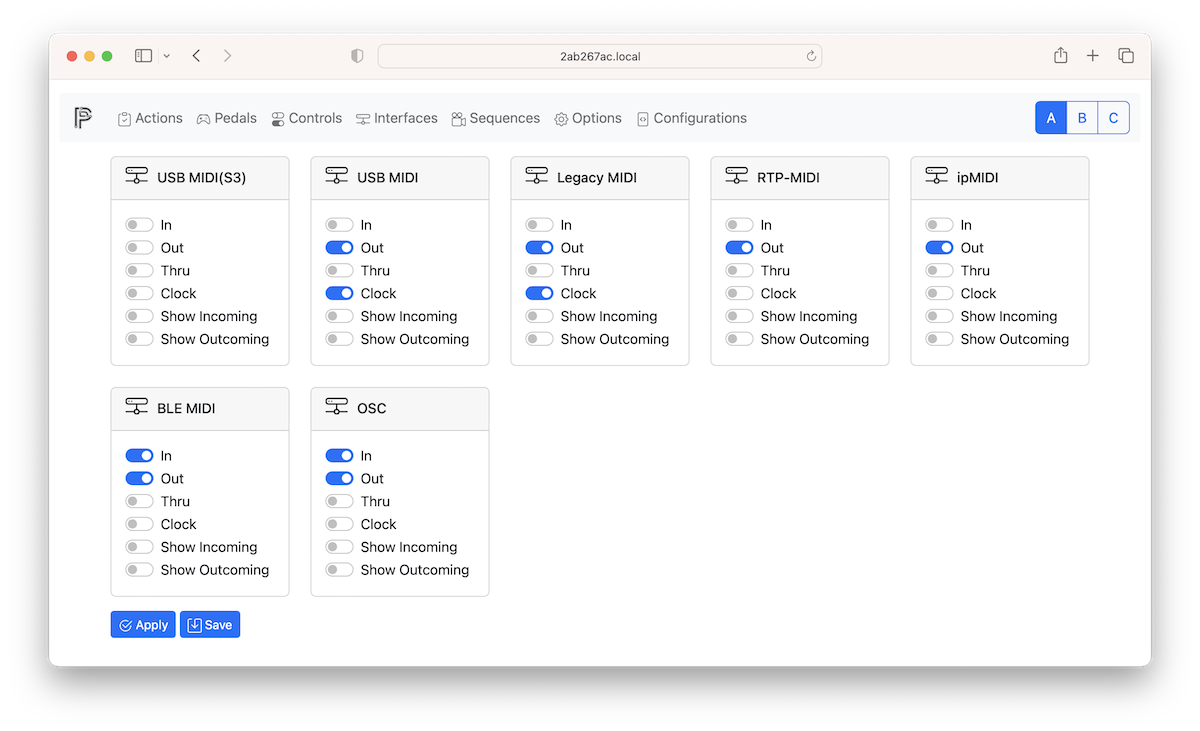
Task: Click the BLE MIDI interface icon
Action: (x=137, y=408)
